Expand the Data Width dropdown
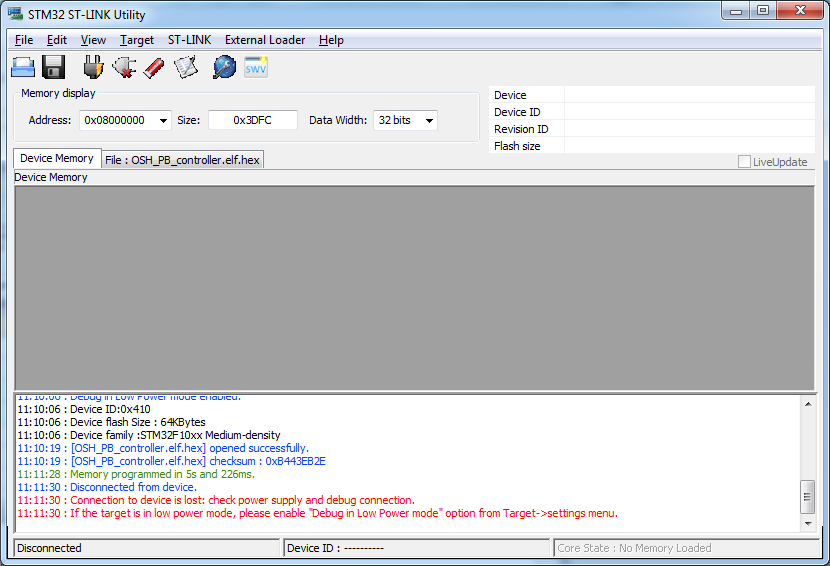This screenshot has height=566, width=830. [x=429, y=120]
